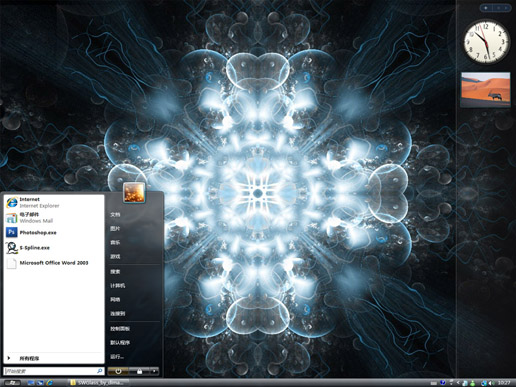Open Internet Explorer quick launch icon

point(50,383)
